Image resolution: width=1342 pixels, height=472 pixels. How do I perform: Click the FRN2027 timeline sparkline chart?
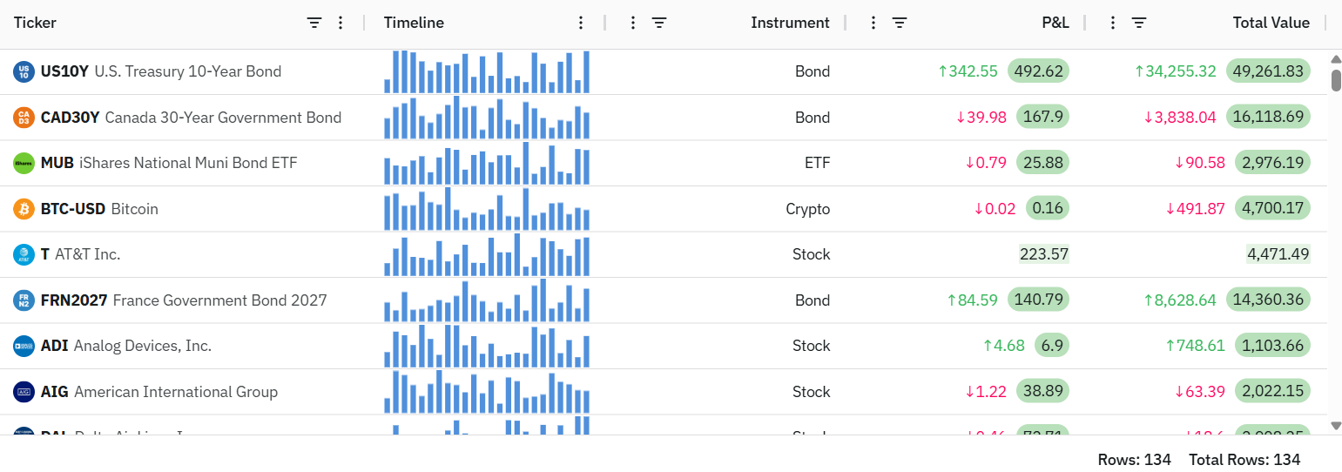(x=487, y=301)
